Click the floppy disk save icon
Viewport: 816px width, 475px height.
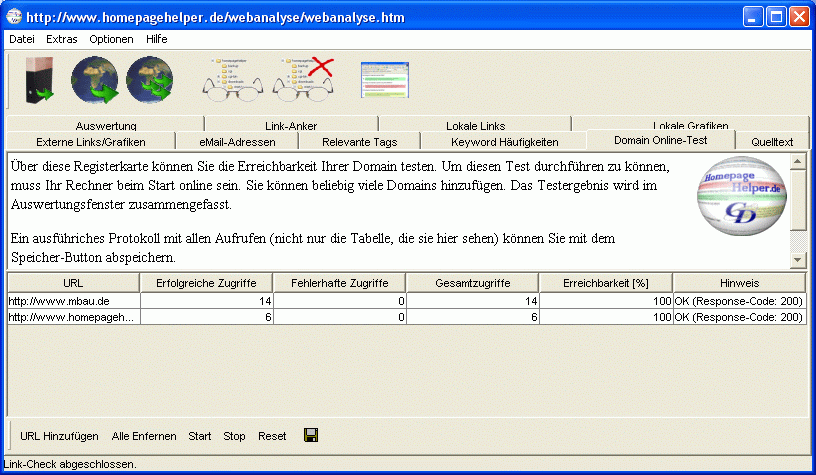coord(311,436)
